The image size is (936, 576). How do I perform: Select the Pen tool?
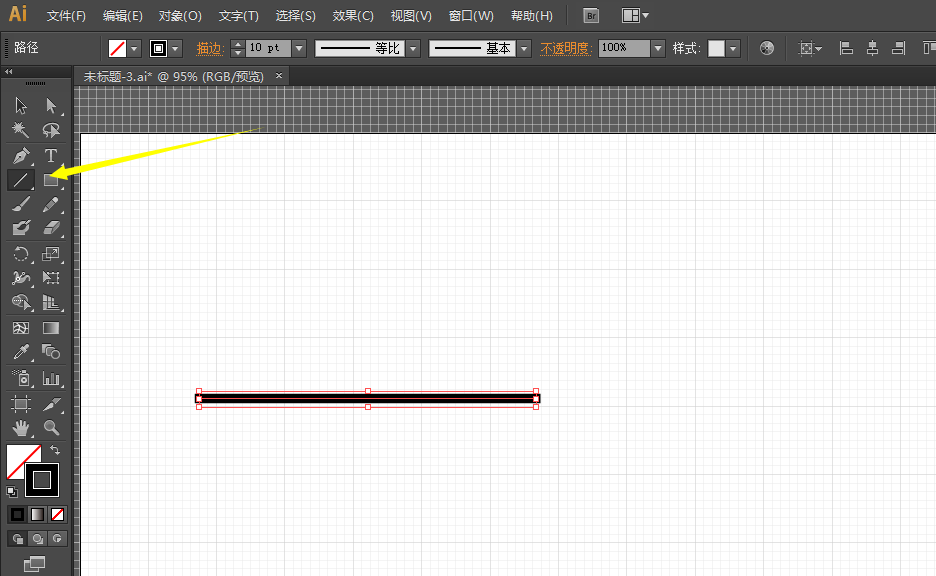(21, 156)
